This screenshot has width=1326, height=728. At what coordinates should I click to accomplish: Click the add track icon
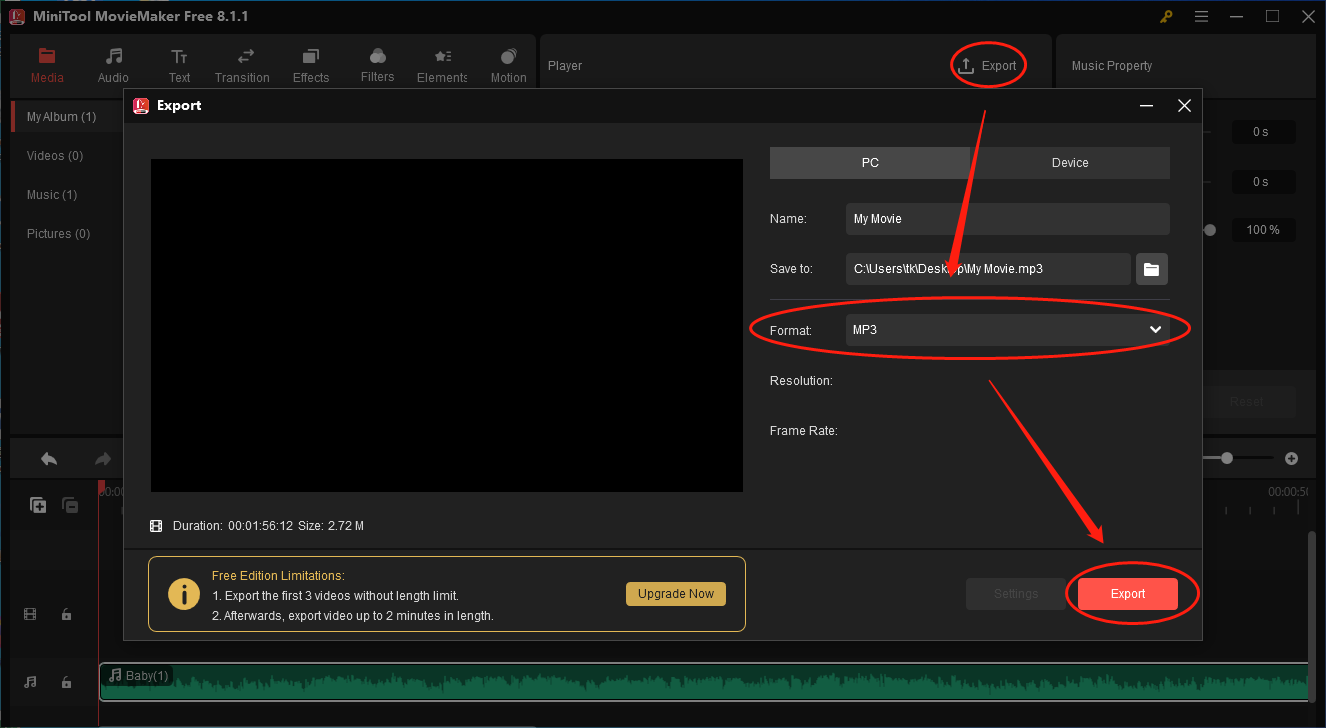(x=38, y=506)
